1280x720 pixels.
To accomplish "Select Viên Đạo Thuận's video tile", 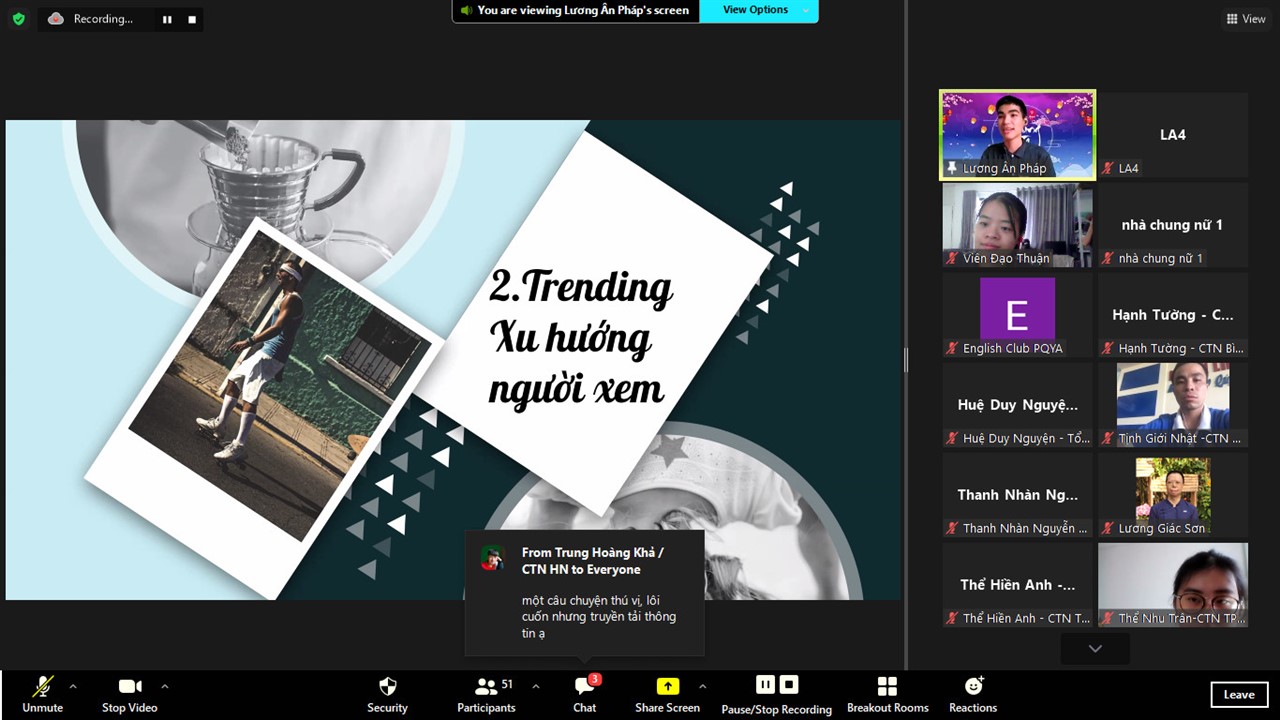I will pos(1017,225).
